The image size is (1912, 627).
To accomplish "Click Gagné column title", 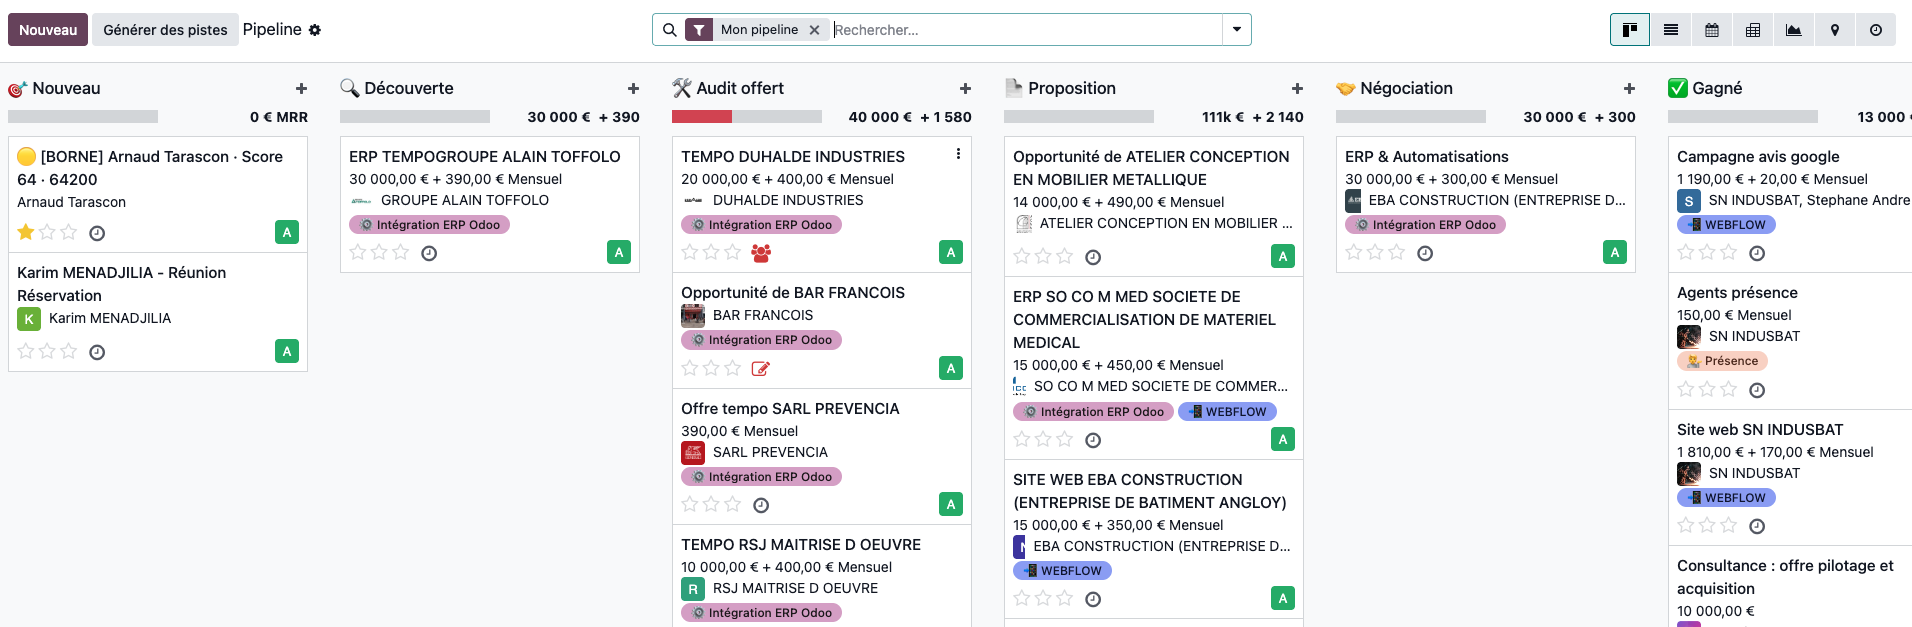I will (1717, 88).
